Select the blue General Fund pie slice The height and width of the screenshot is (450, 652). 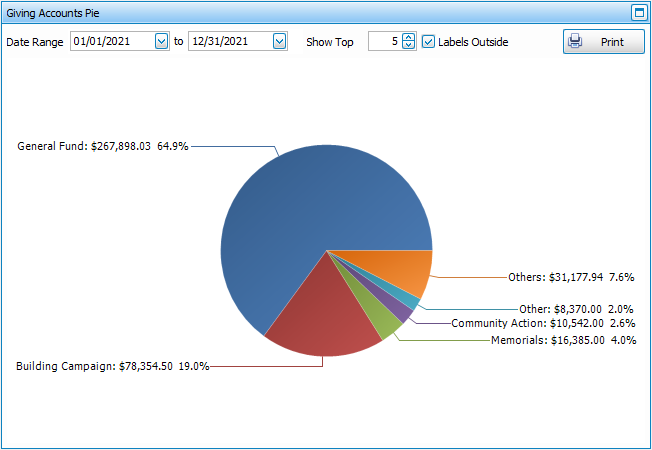tap(300, 210)
